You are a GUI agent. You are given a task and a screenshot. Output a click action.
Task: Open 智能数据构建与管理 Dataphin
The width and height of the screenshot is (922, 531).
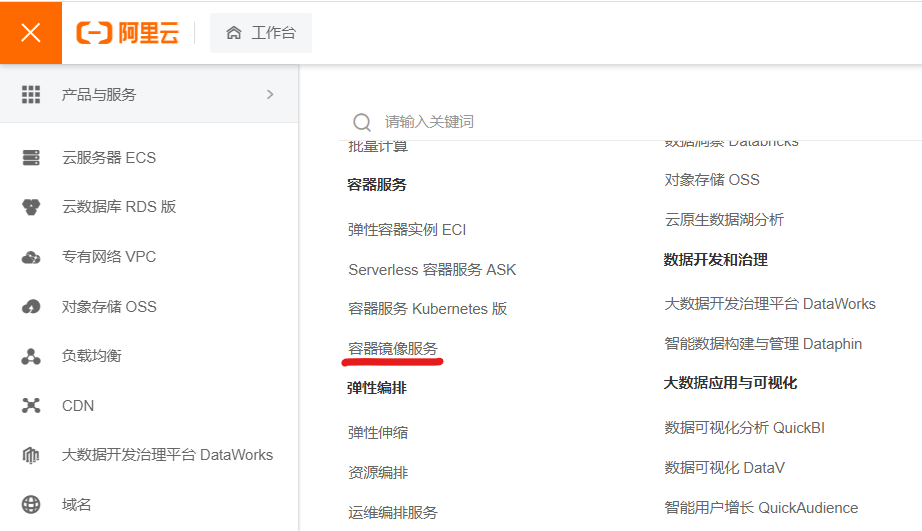[763, 344]
